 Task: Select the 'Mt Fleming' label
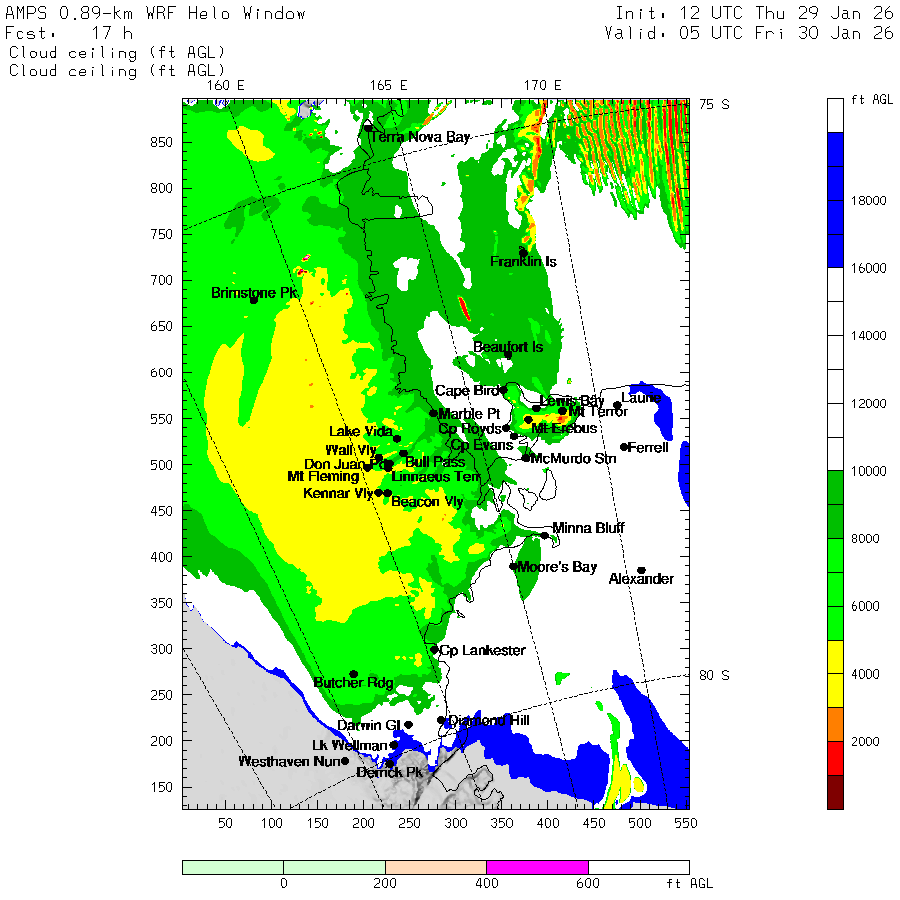[x=323, y=476]
